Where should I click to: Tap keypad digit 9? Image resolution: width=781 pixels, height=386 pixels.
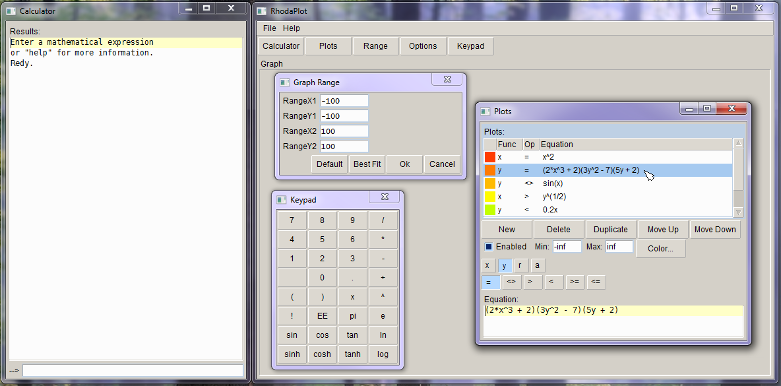[x=353, y=220]
